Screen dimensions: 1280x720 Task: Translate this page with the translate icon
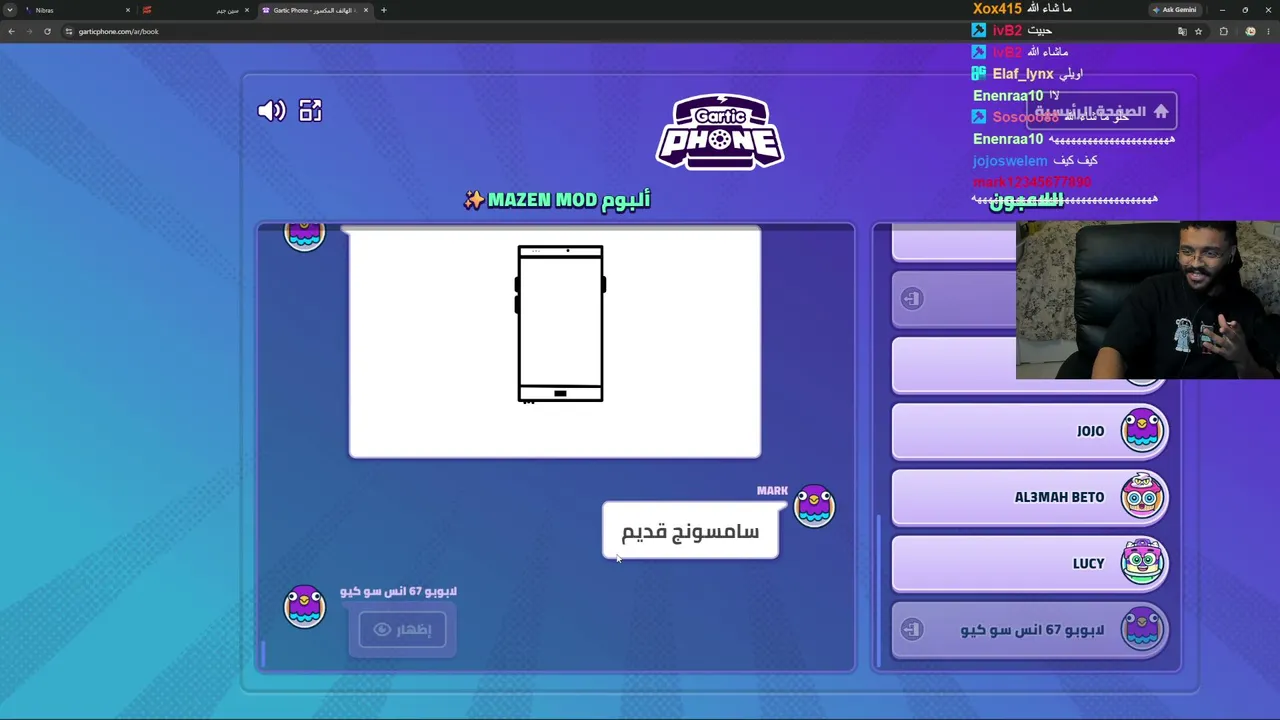(x=1182, y=31)
